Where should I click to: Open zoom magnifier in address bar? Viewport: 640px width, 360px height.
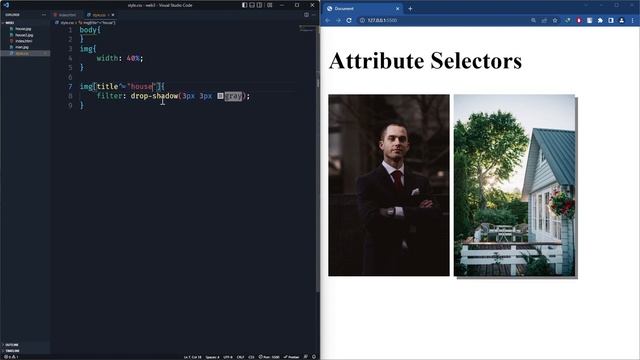point(533,20)
